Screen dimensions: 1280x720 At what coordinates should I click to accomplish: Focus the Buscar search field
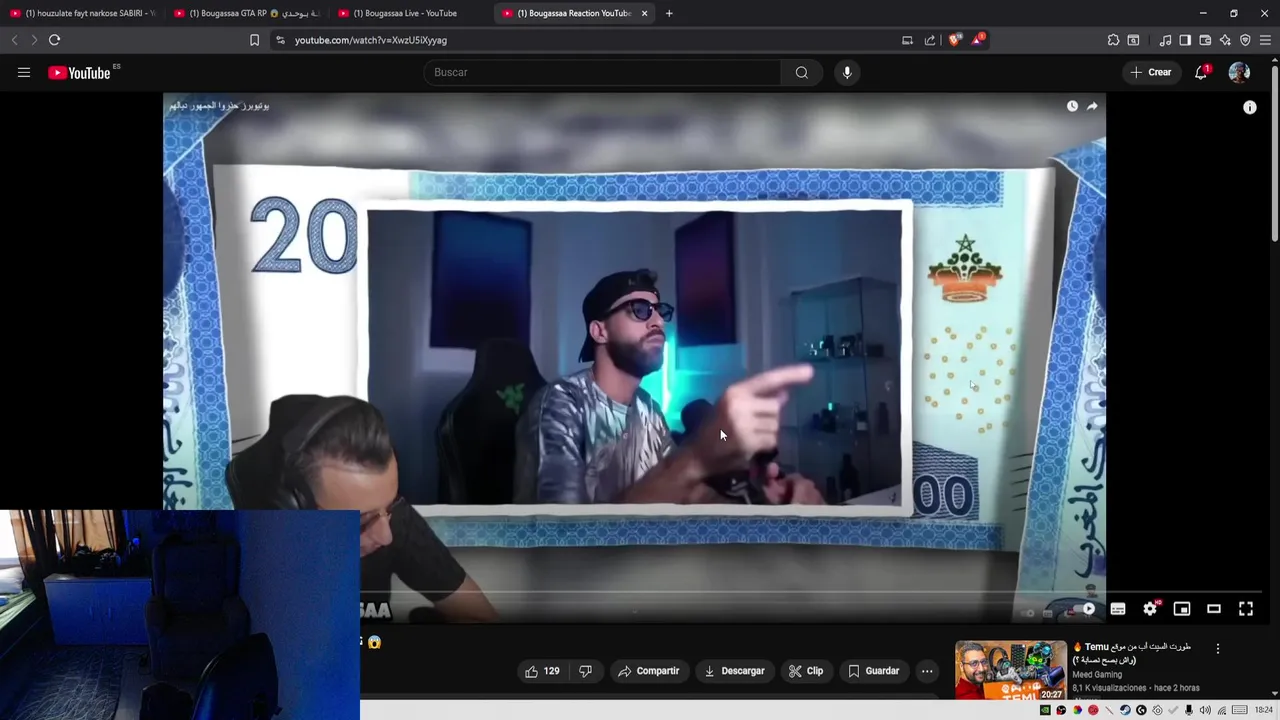coord(602,72)
